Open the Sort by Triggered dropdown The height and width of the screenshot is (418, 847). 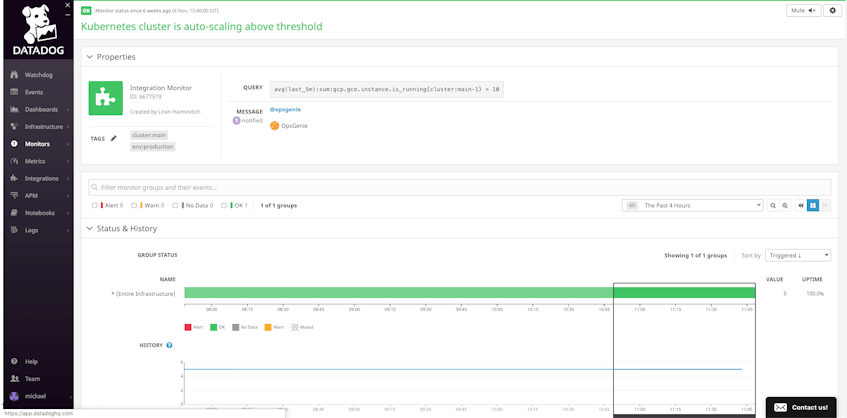(x=798, y=255)
